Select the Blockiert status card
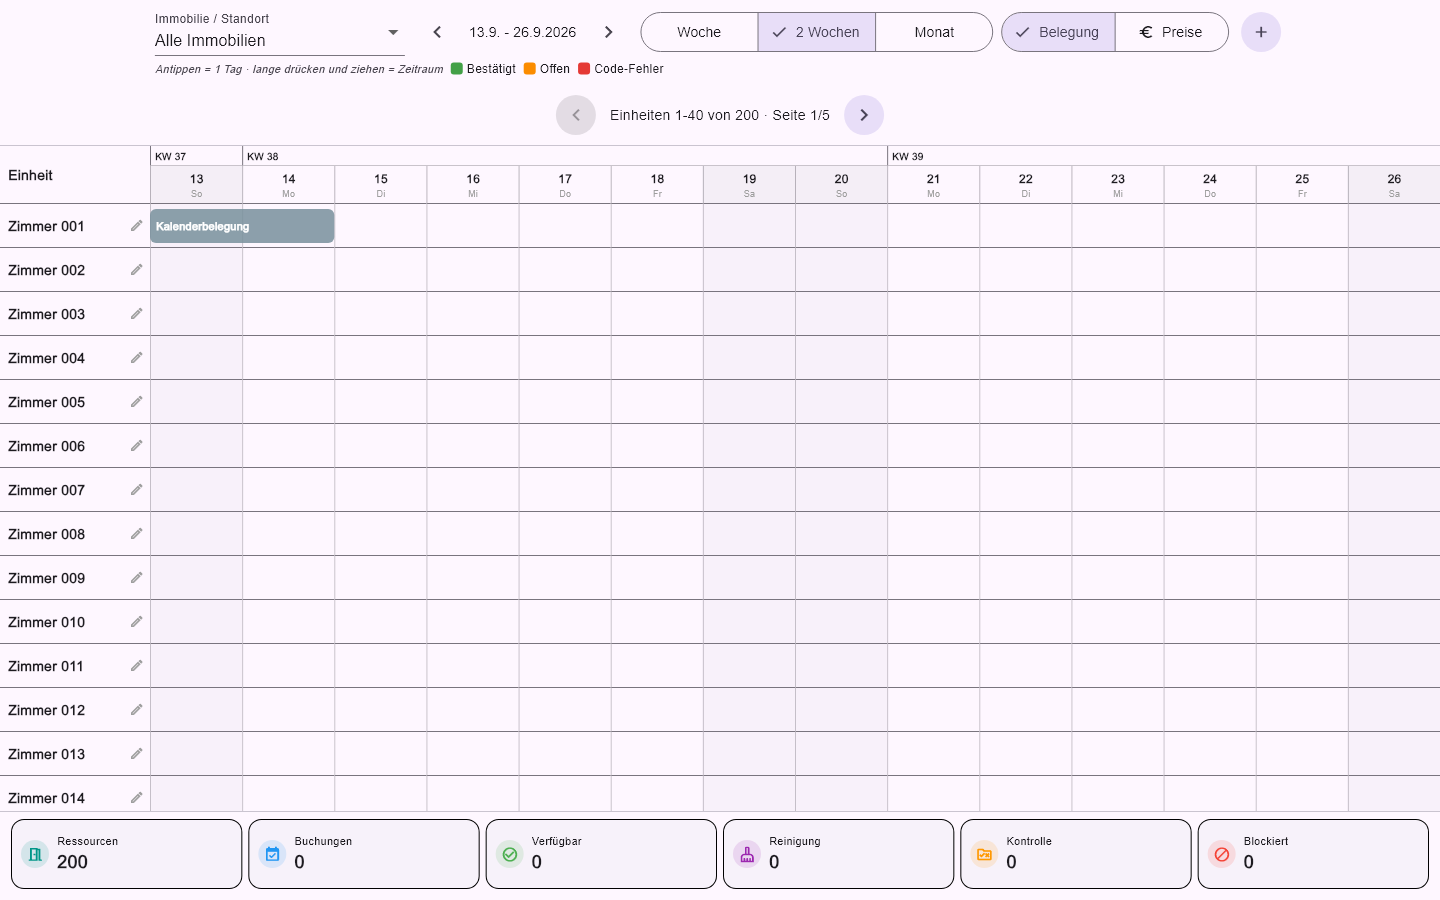This screenshot has height=900, width=1440. coord(1313,854)
